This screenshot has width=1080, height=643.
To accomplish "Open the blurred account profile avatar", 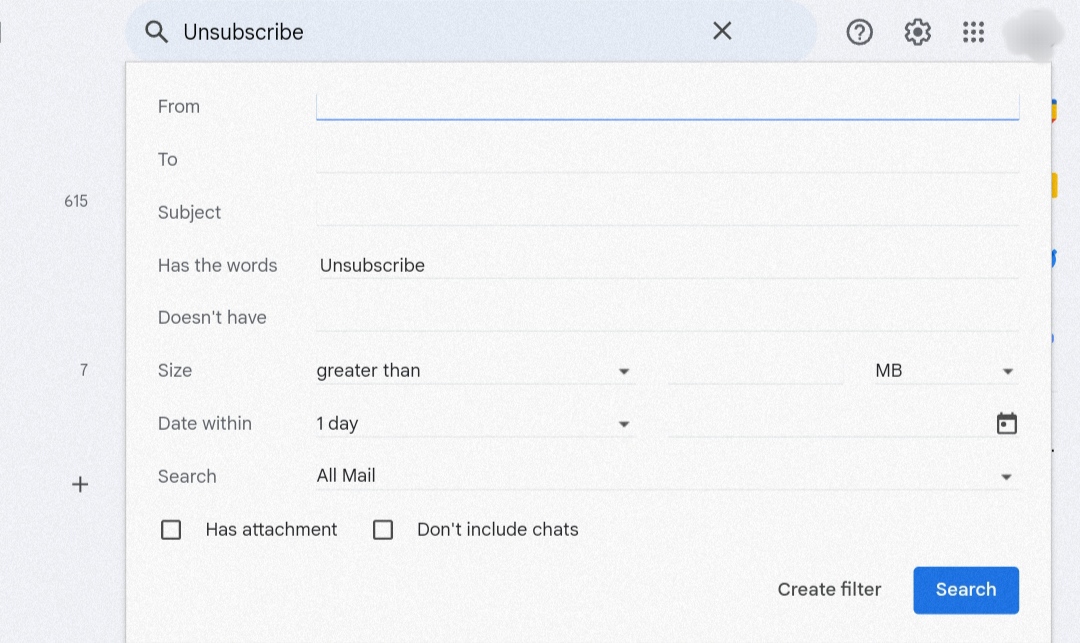I will pyautogui.click(x=1030, y=32).
